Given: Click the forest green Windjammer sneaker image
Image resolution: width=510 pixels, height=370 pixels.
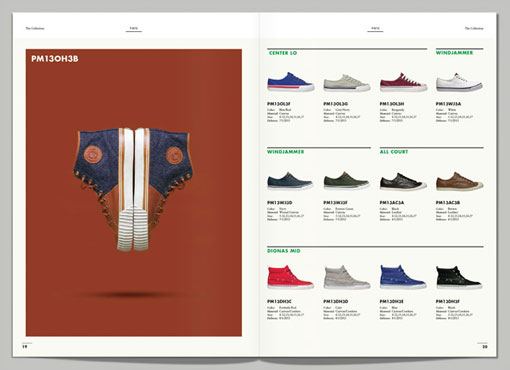Looking at the screenshot, I should tap(347, 181).
